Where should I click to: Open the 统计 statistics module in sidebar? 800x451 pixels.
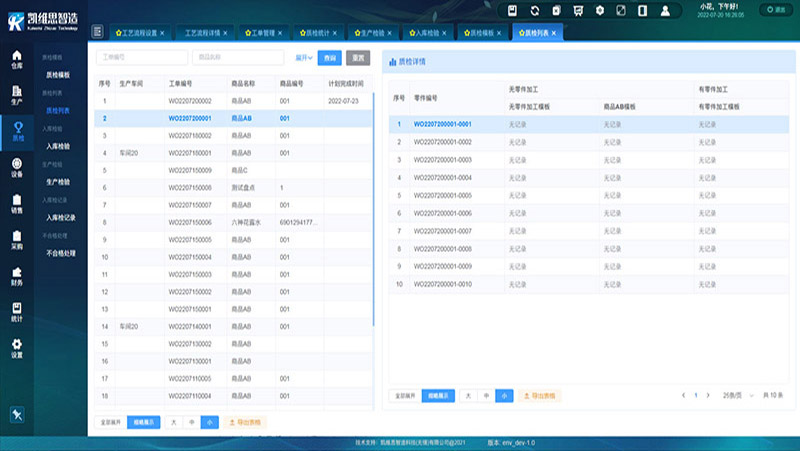(17, 312)
